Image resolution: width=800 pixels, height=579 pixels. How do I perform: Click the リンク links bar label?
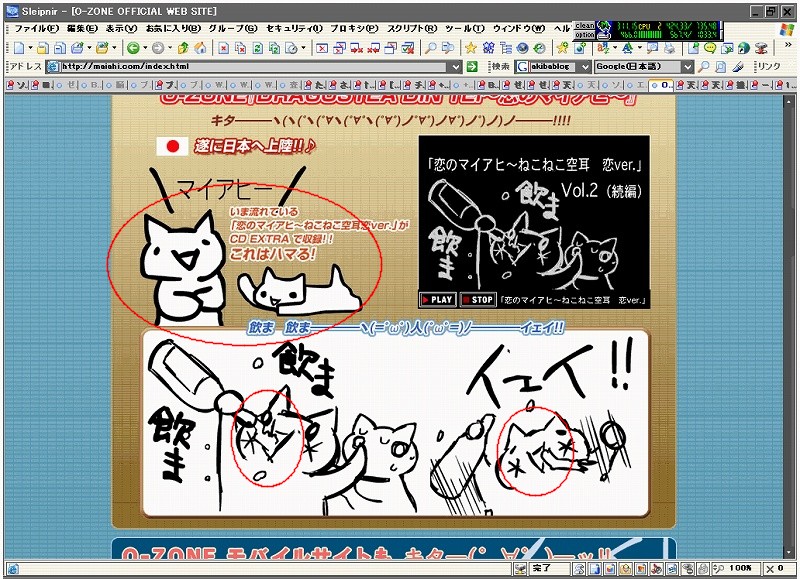click(x=769, y=66)
